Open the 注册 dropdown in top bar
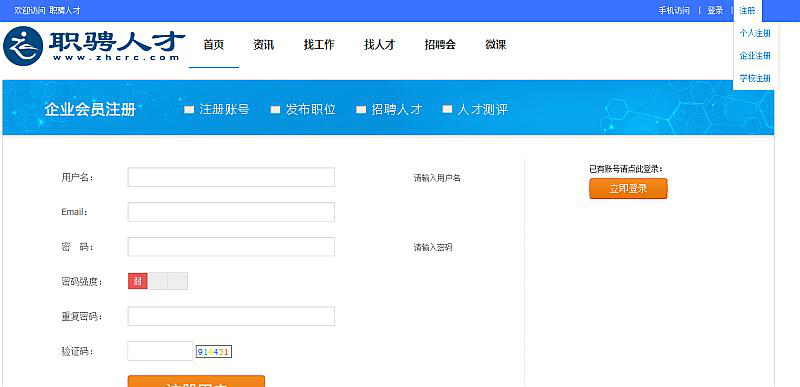Screen dimensions: 800x387 747,10
